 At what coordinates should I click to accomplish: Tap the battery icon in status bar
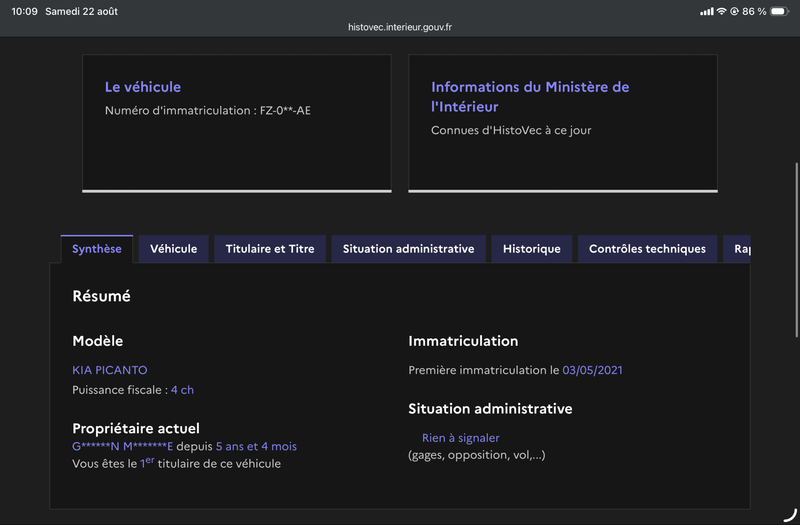point(779,11)
